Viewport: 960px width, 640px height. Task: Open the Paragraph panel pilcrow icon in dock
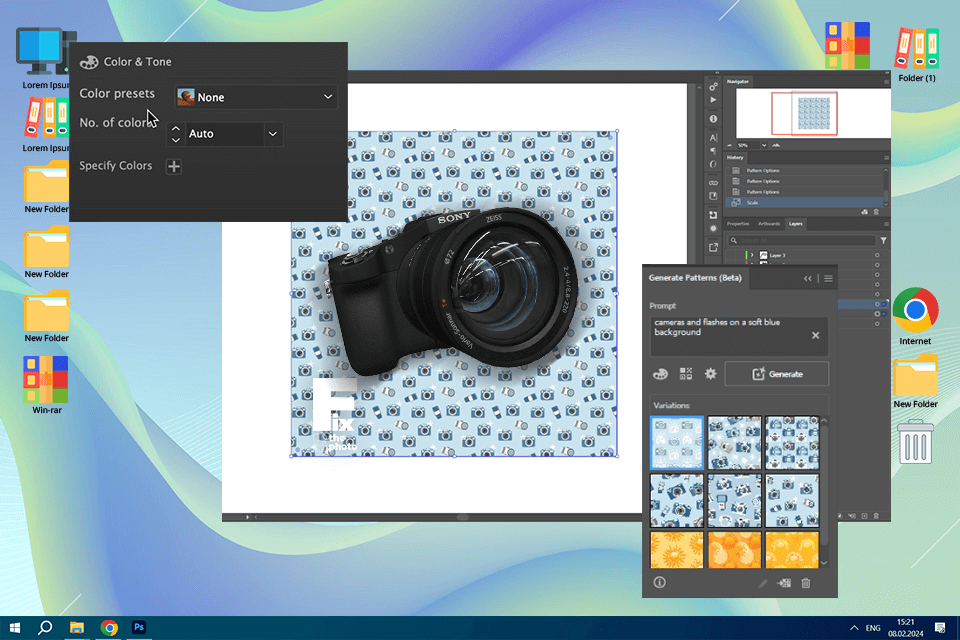(x=713, y=151)
